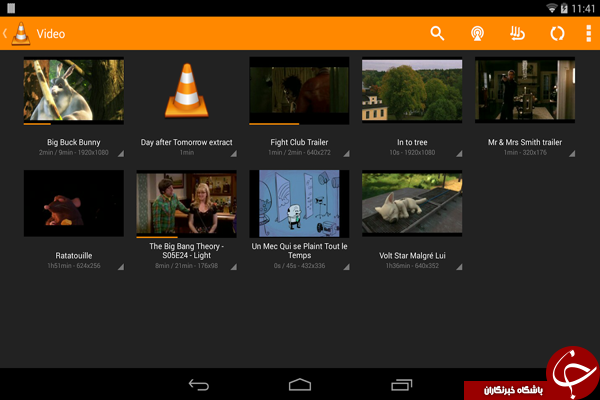The image size is (600, 400).
Task: Select 'The Big Bang Theory - S05E24 - Light' title
Action: [186, 251]
